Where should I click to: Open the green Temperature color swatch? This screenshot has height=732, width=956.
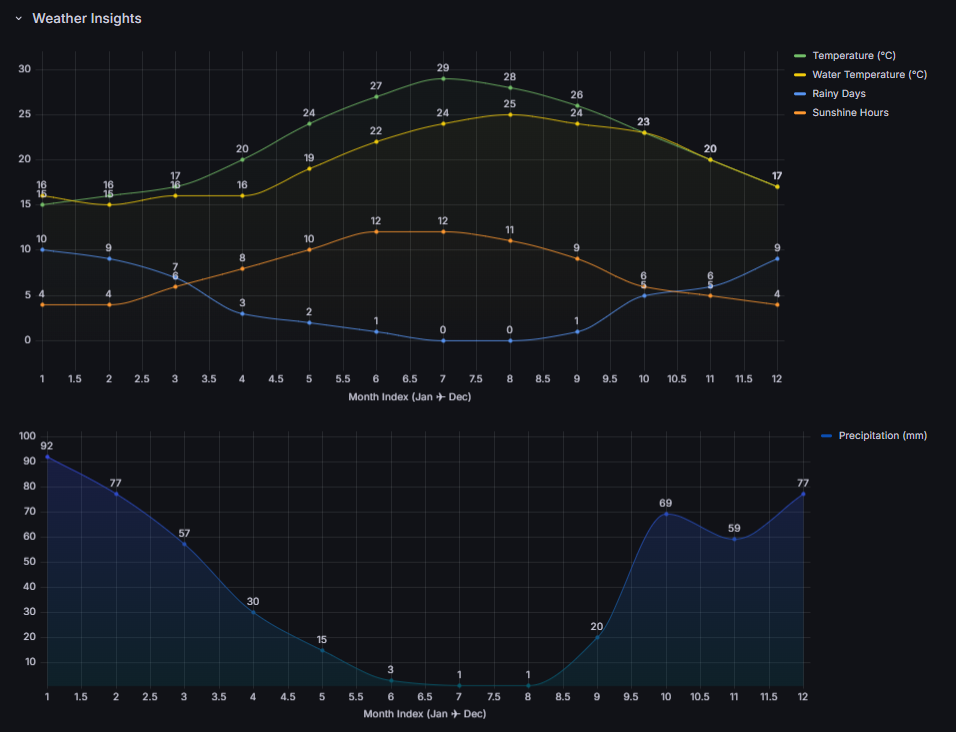point(799,55)
